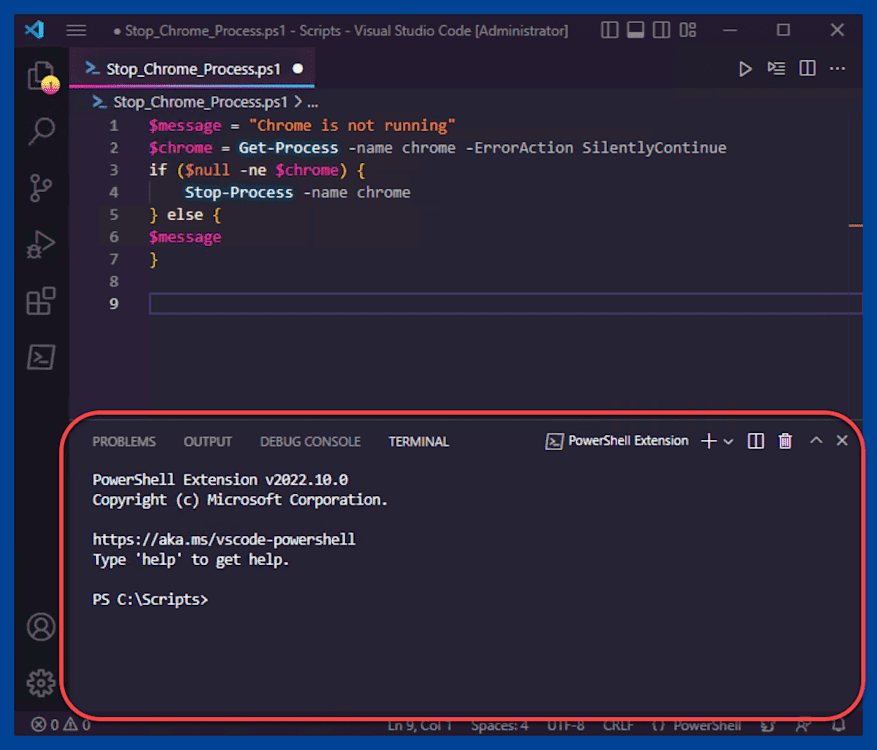Open the hamburger application menu

point(76,30)
